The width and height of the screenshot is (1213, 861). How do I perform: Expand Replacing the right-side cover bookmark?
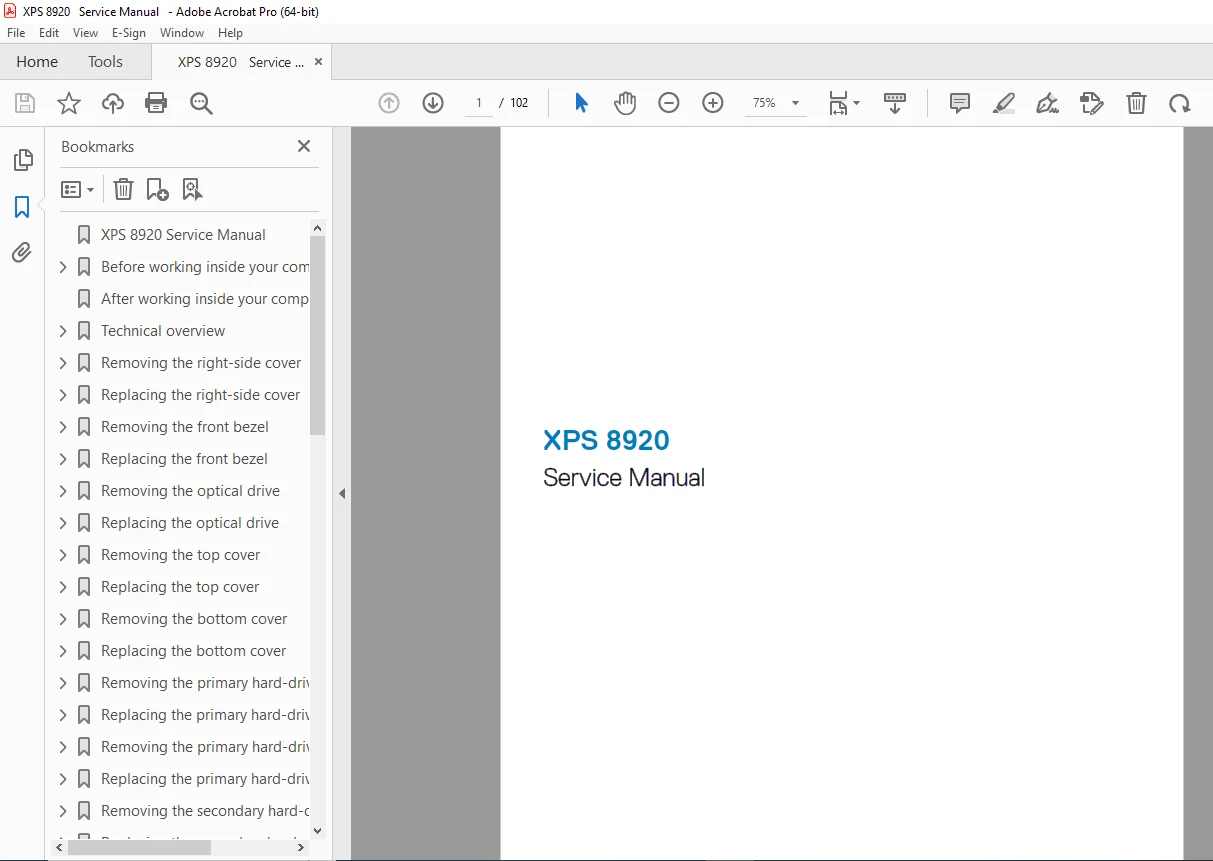(x=63, y=395)
